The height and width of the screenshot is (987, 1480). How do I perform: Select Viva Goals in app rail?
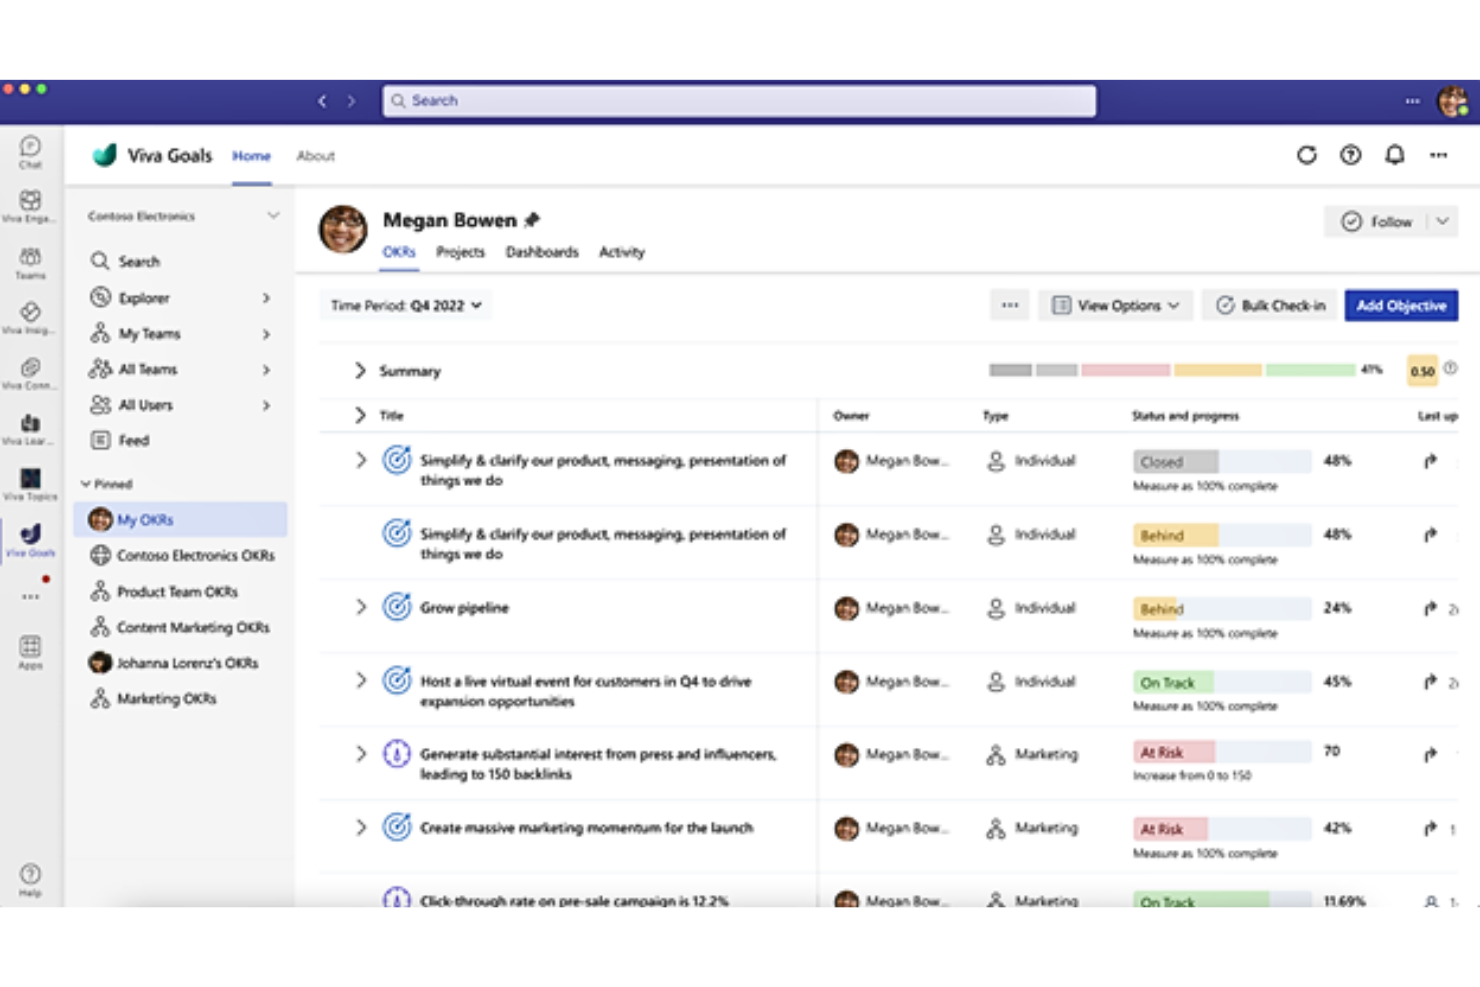tap(30, 539)
